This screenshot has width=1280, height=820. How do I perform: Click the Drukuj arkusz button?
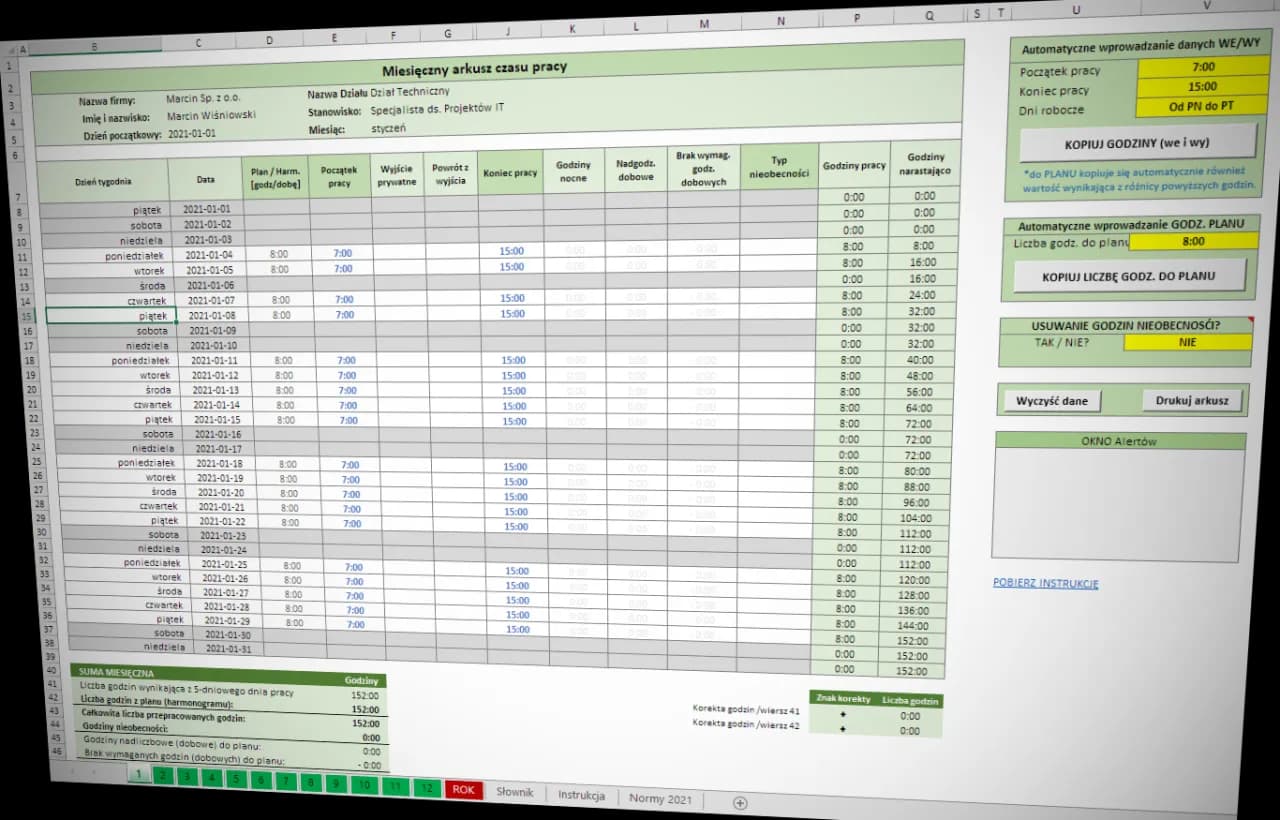[1192, 401]
